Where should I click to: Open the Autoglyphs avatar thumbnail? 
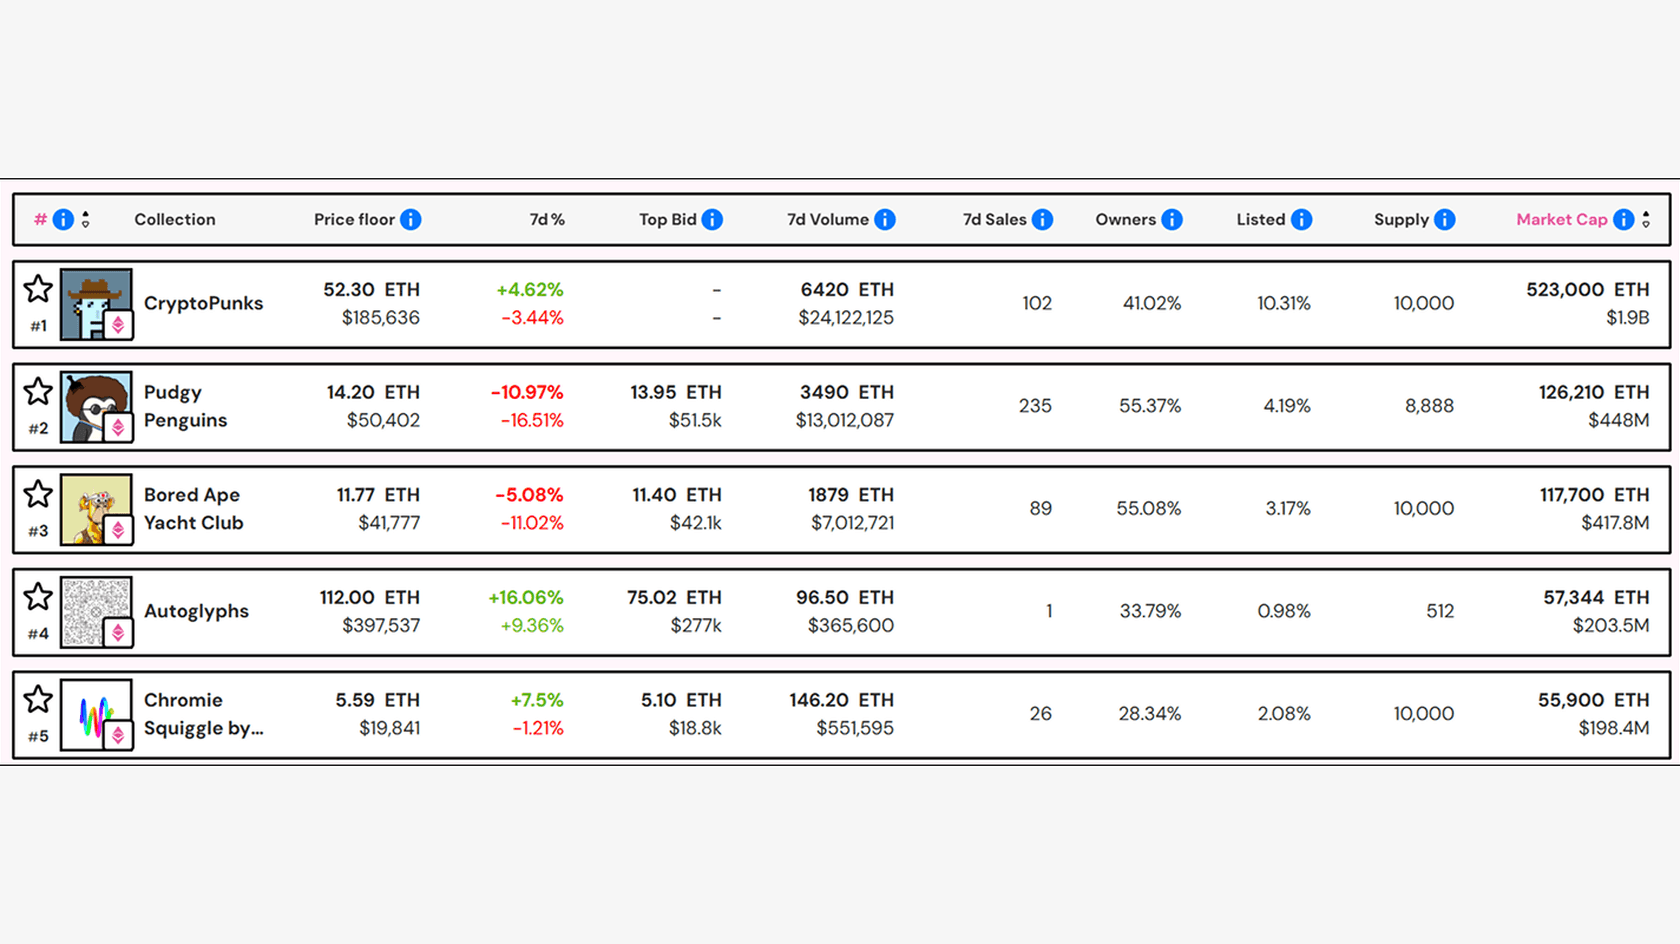click(x=96, y=612)
